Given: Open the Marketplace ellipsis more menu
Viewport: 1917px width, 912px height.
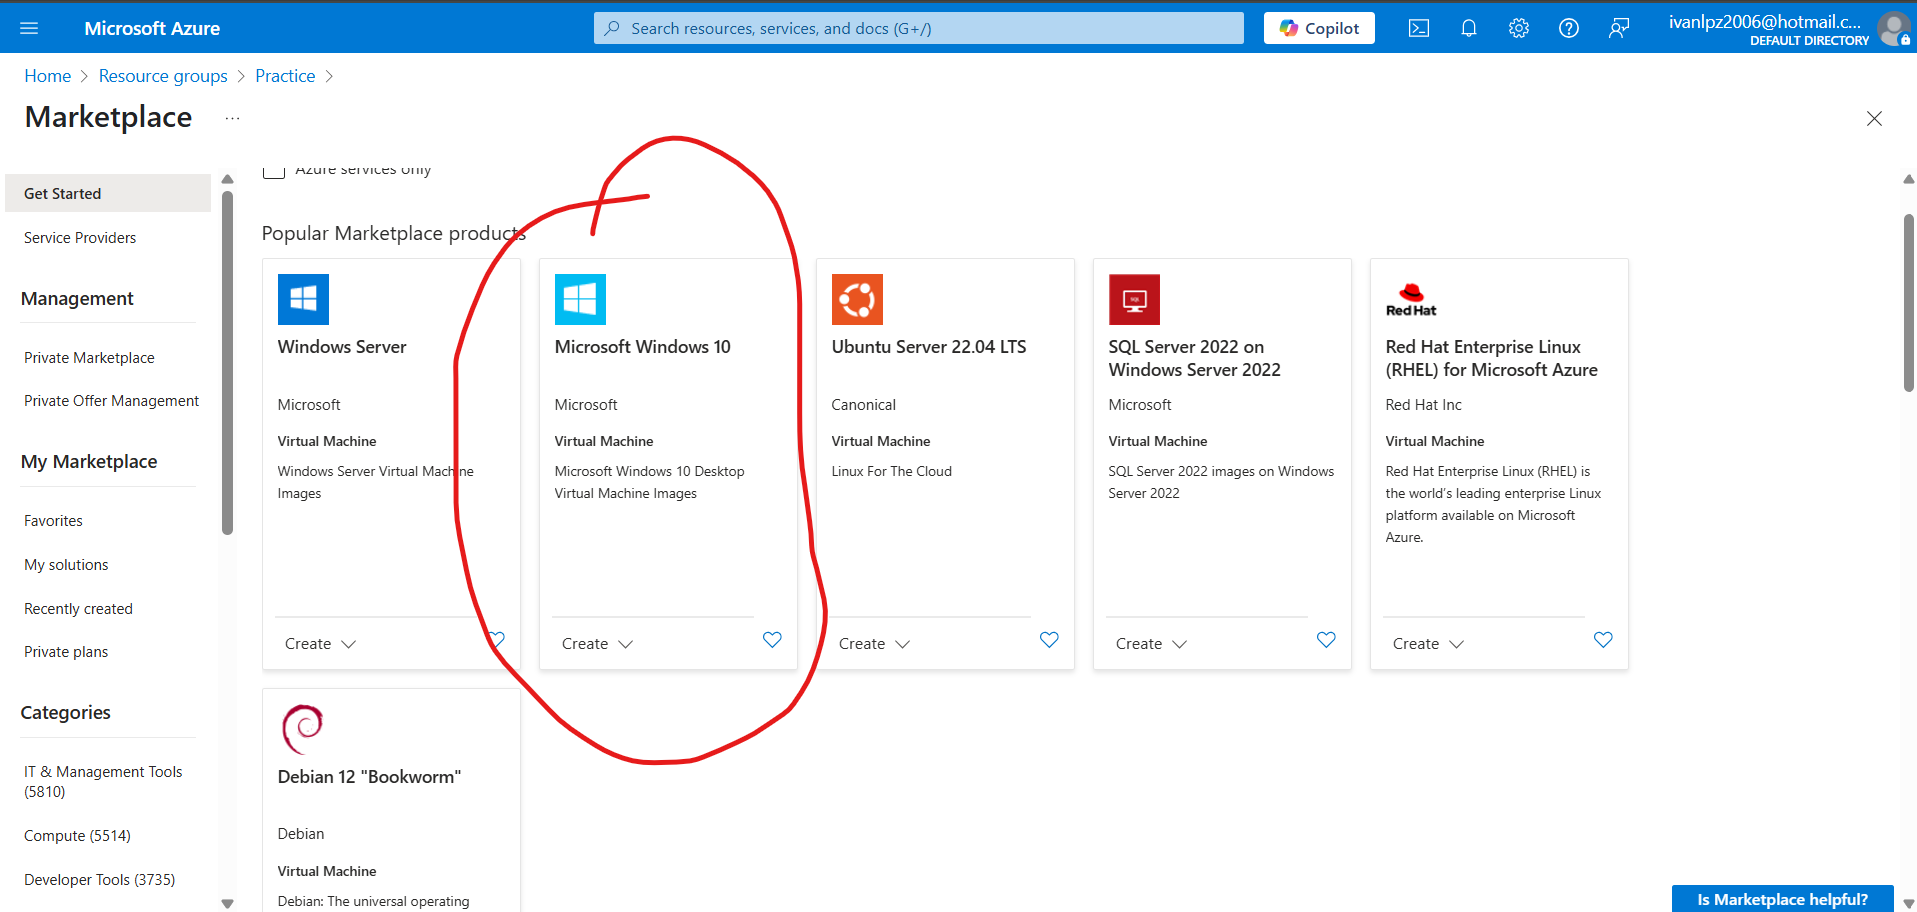Looking at the screenshot, I should click(232, 118).
